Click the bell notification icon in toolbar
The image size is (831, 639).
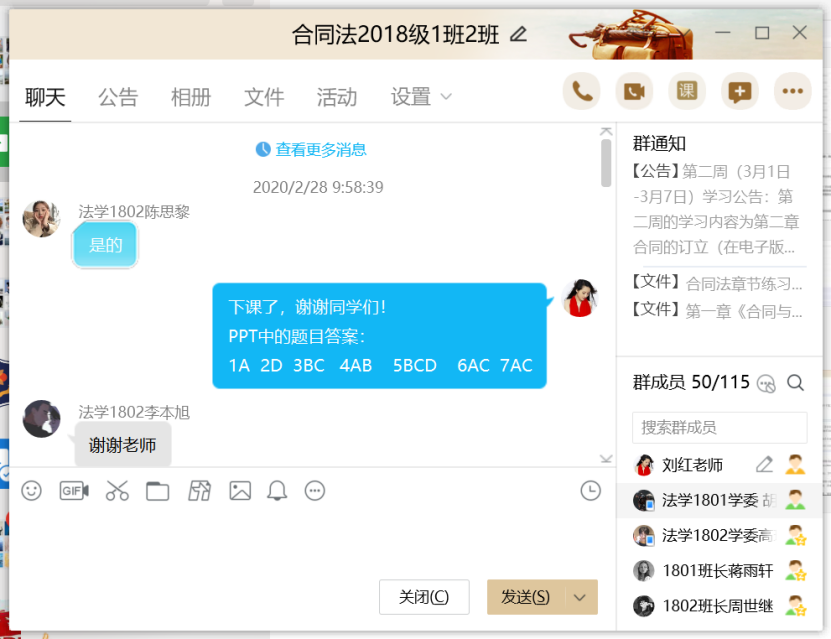pos(277,491)
